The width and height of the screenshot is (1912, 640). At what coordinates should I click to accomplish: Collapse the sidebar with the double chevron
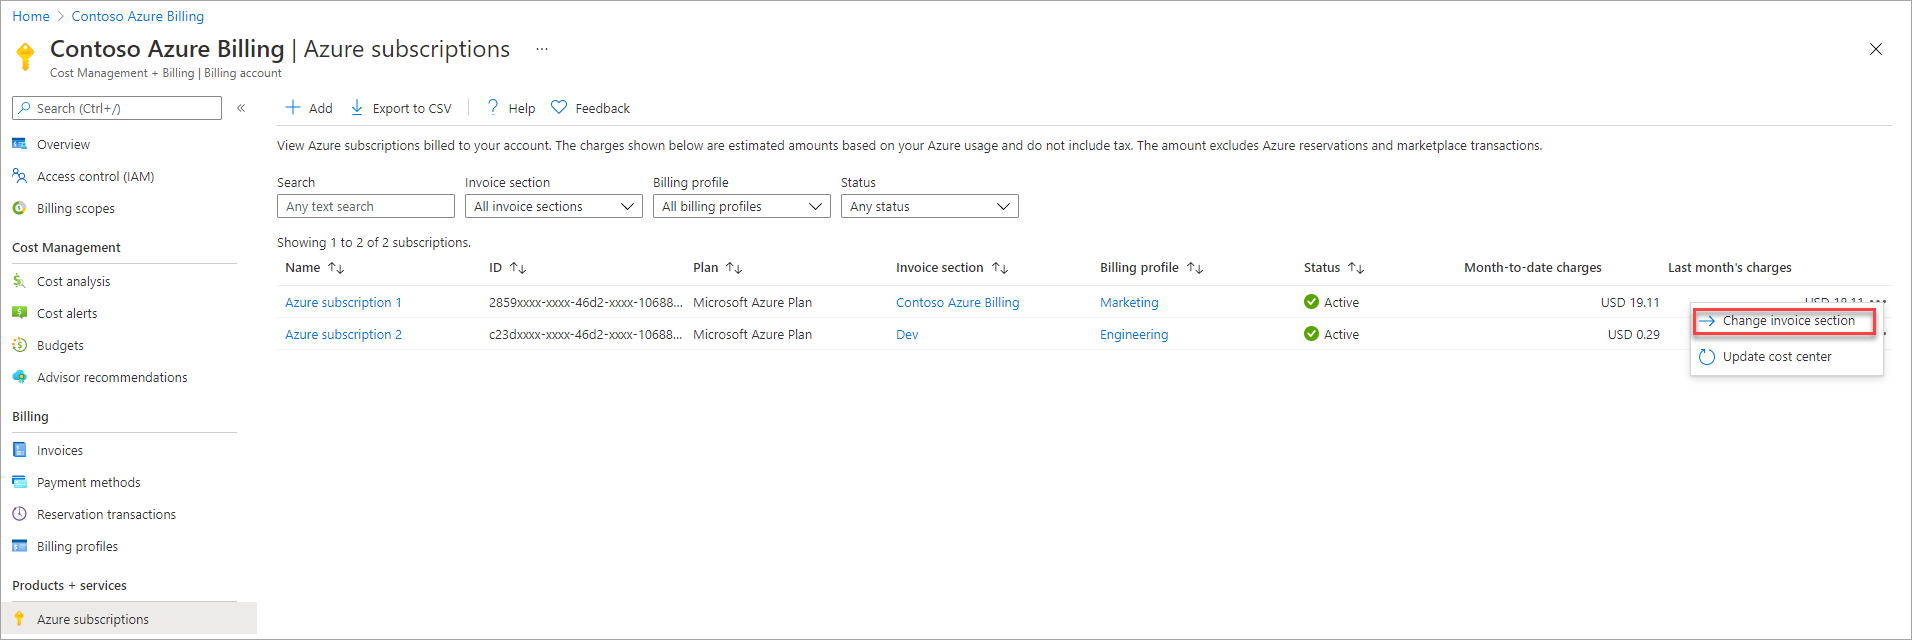pyautogui.click(x=241, y=108)
